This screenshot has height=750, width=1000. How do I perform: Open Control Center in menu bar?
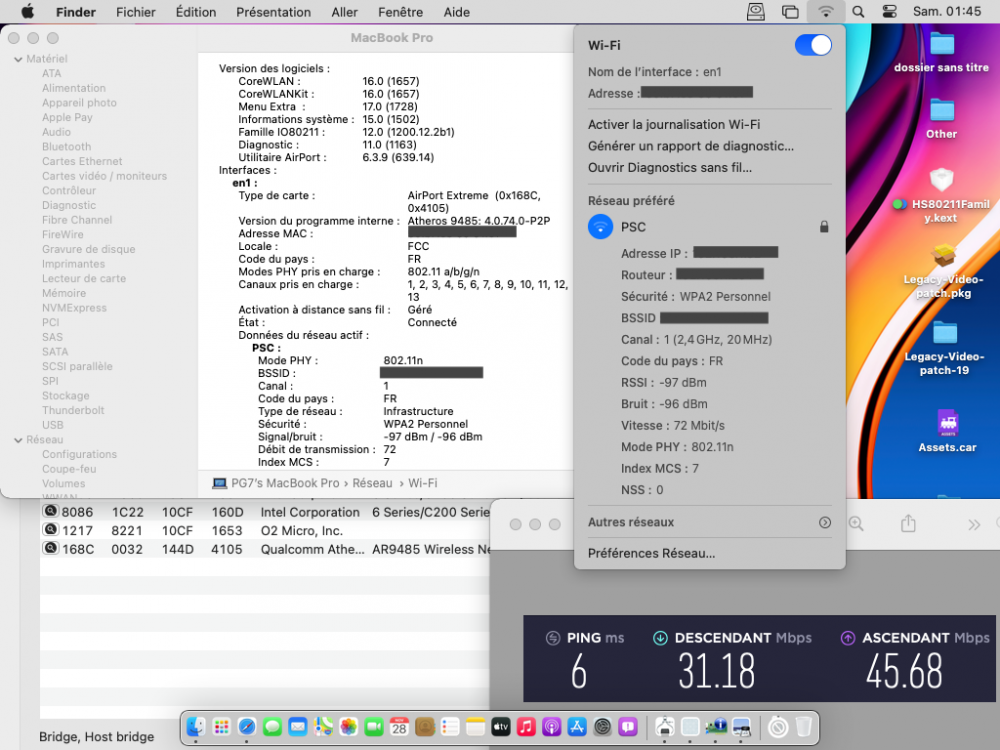pos(890,11)
